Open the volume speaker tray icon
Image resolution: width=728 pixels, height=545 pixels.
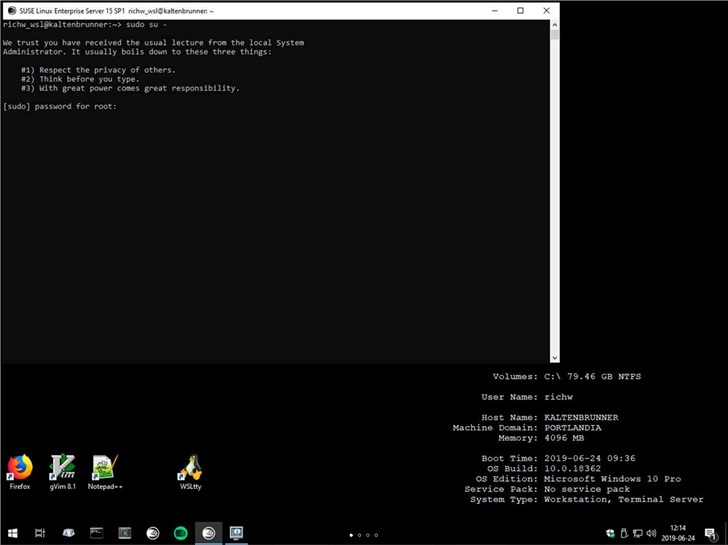[x=651, y=533]
